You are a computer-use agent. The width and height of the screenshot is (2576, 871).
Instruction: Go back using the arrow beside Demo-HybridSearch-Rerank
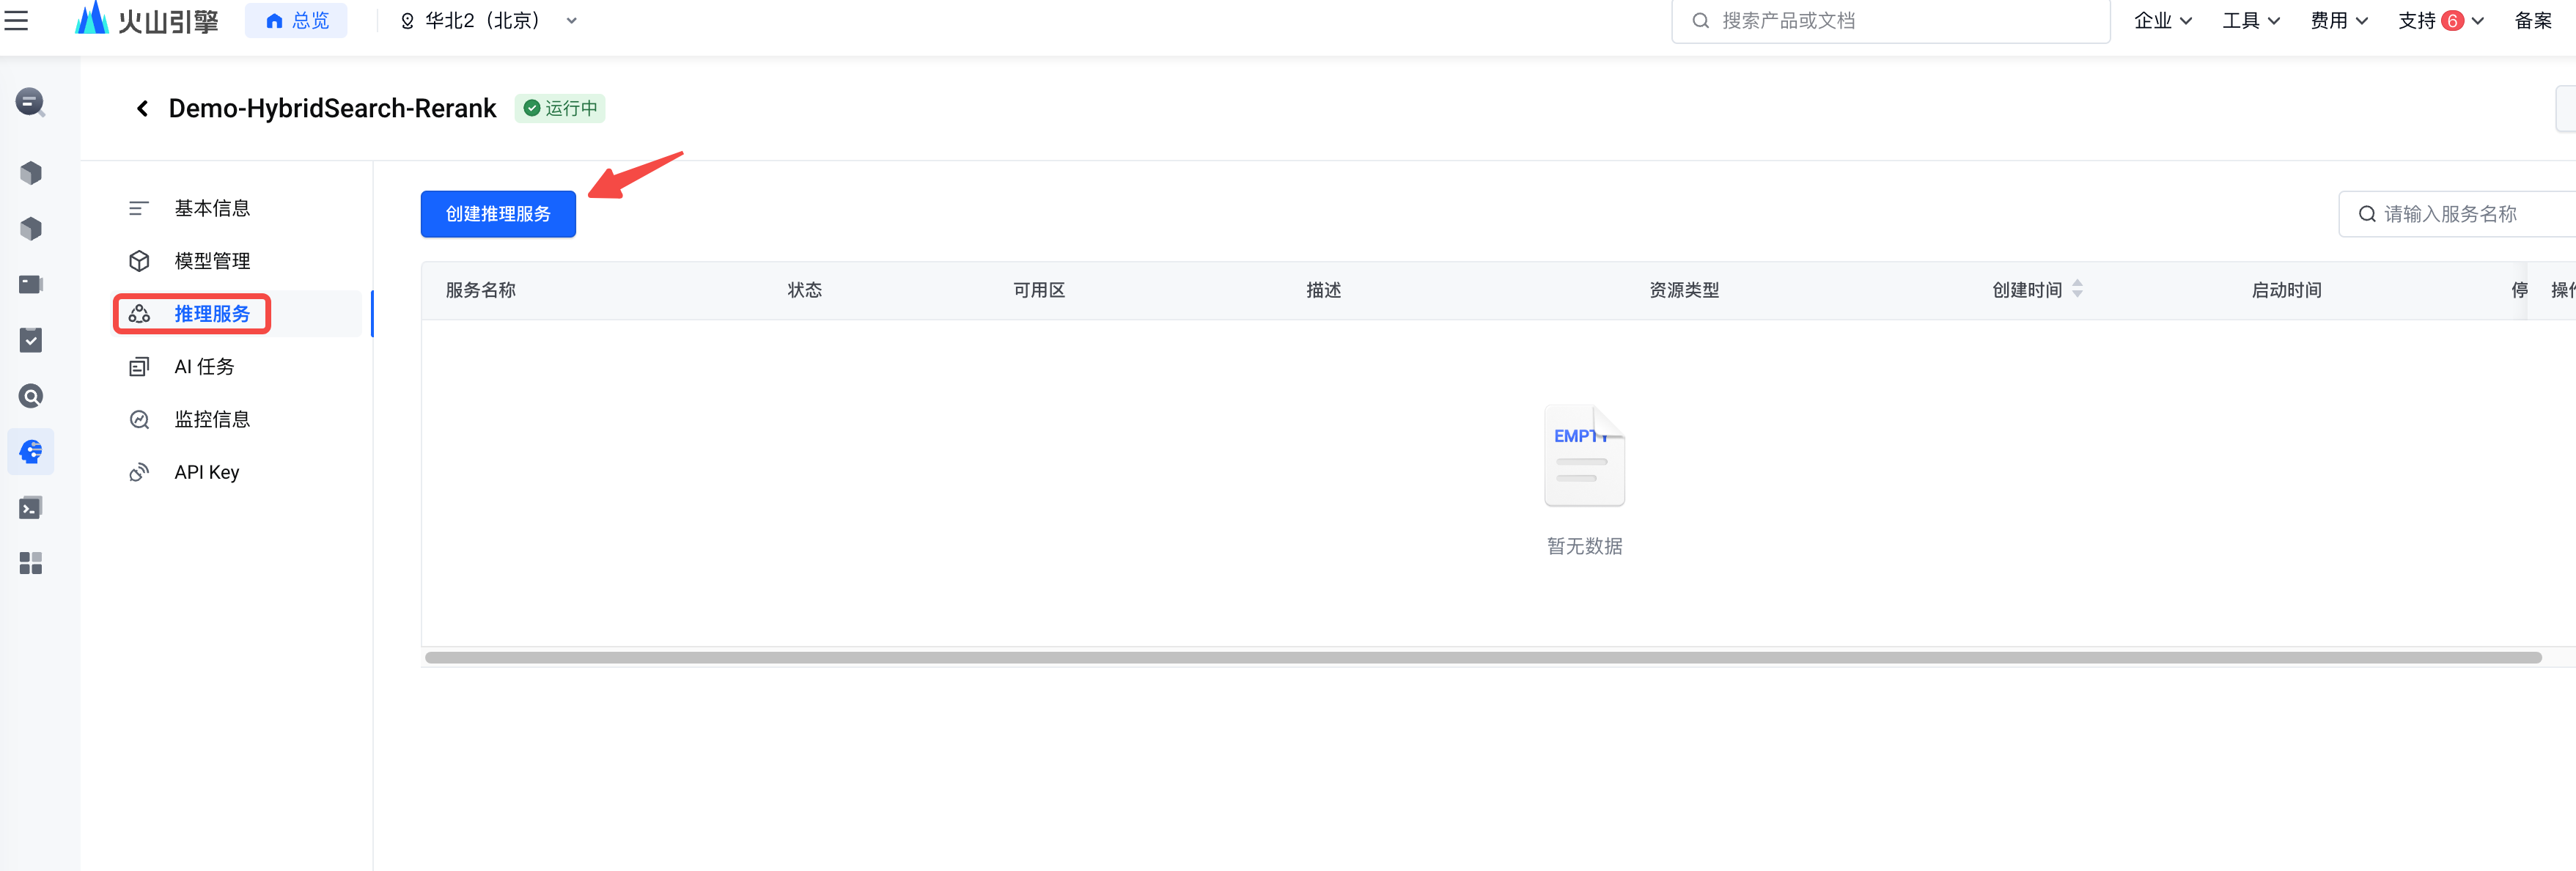(x=143, y=108)
